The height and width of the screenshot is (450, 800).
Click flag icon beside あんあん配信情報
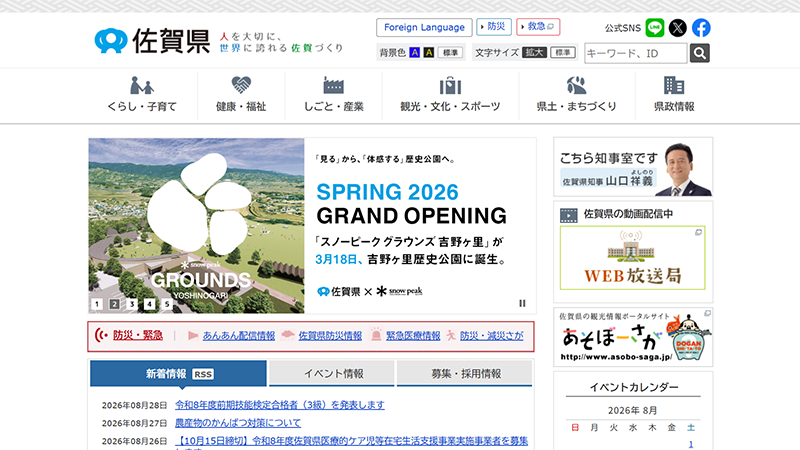193,335
